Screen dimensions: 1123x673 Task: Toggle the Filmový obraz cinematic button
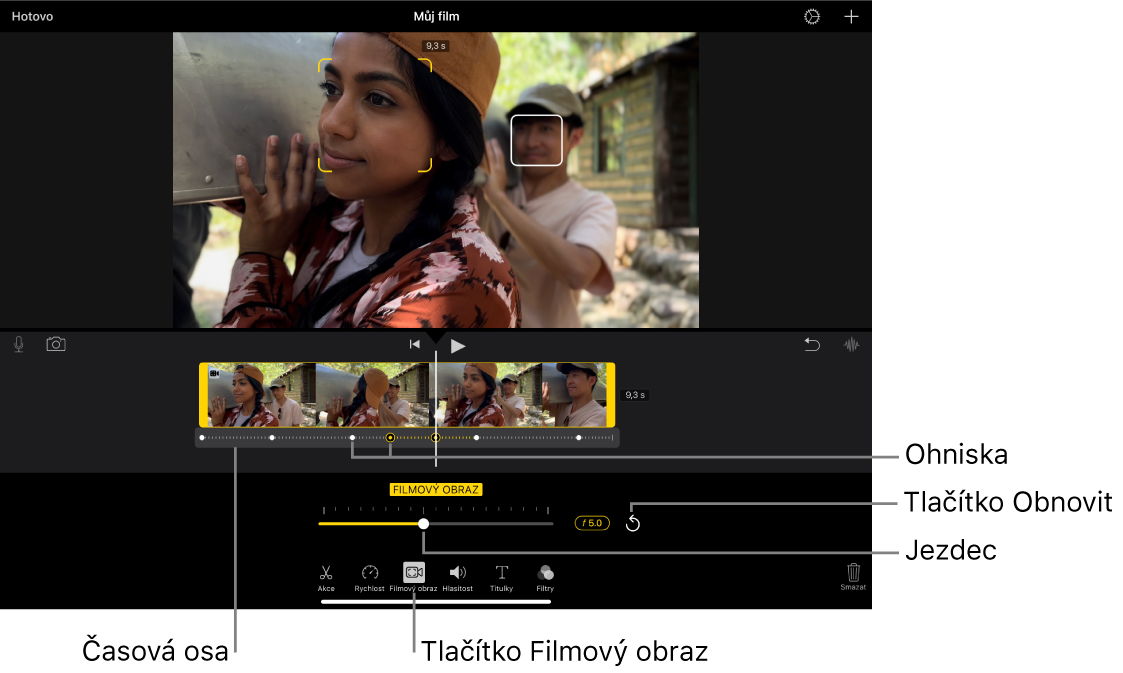point(413,577)
